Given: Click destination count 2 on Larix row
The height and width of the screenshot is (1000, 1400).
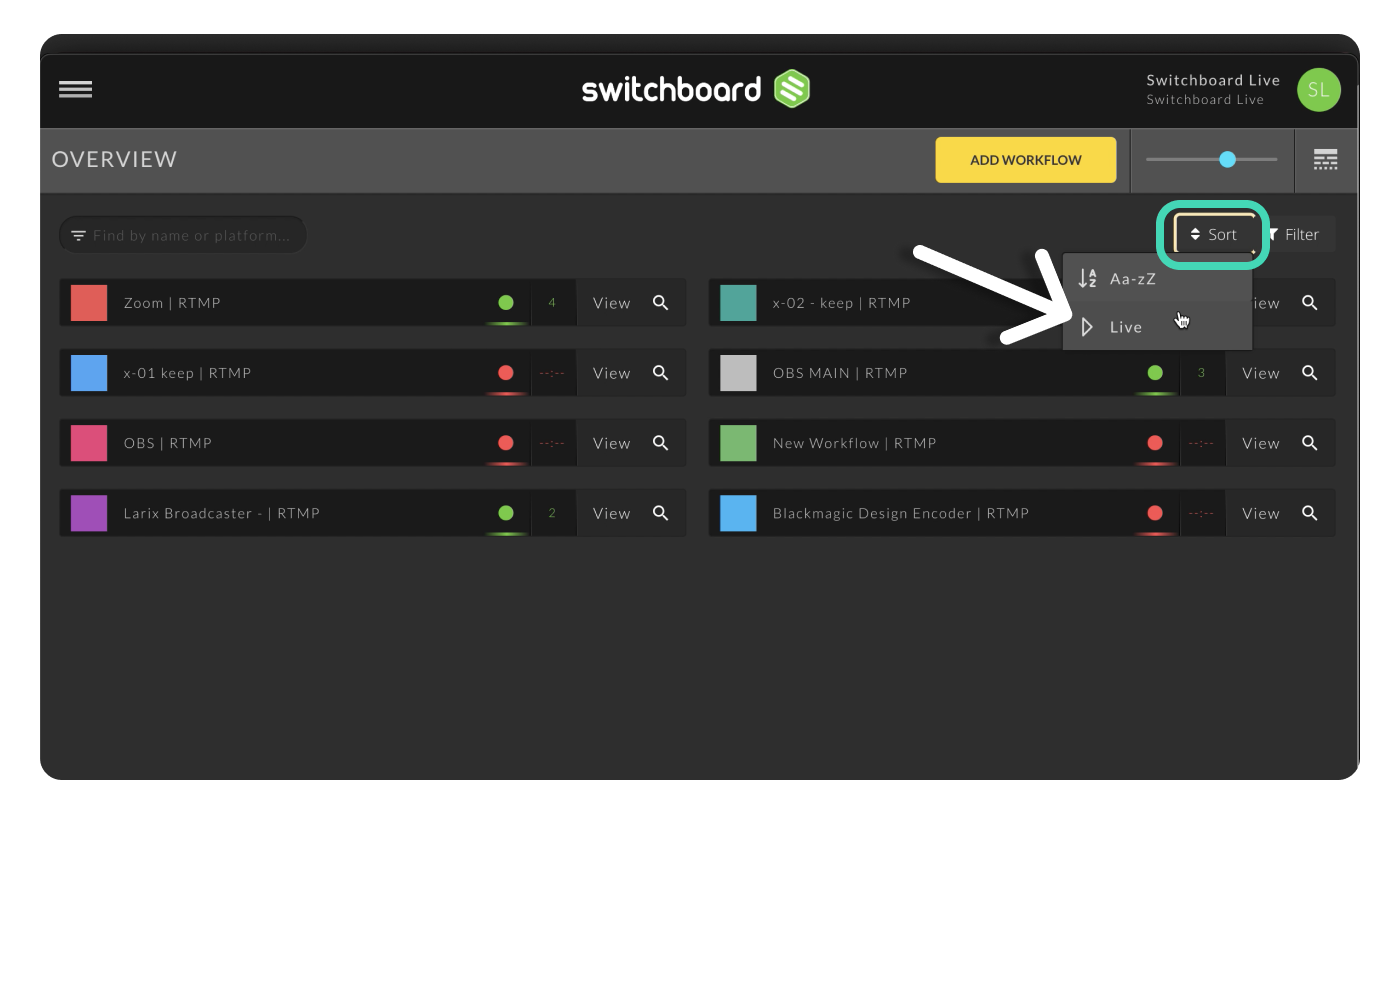Looking at the screenshot, I should pyautogui.click(x=552, y=513).
